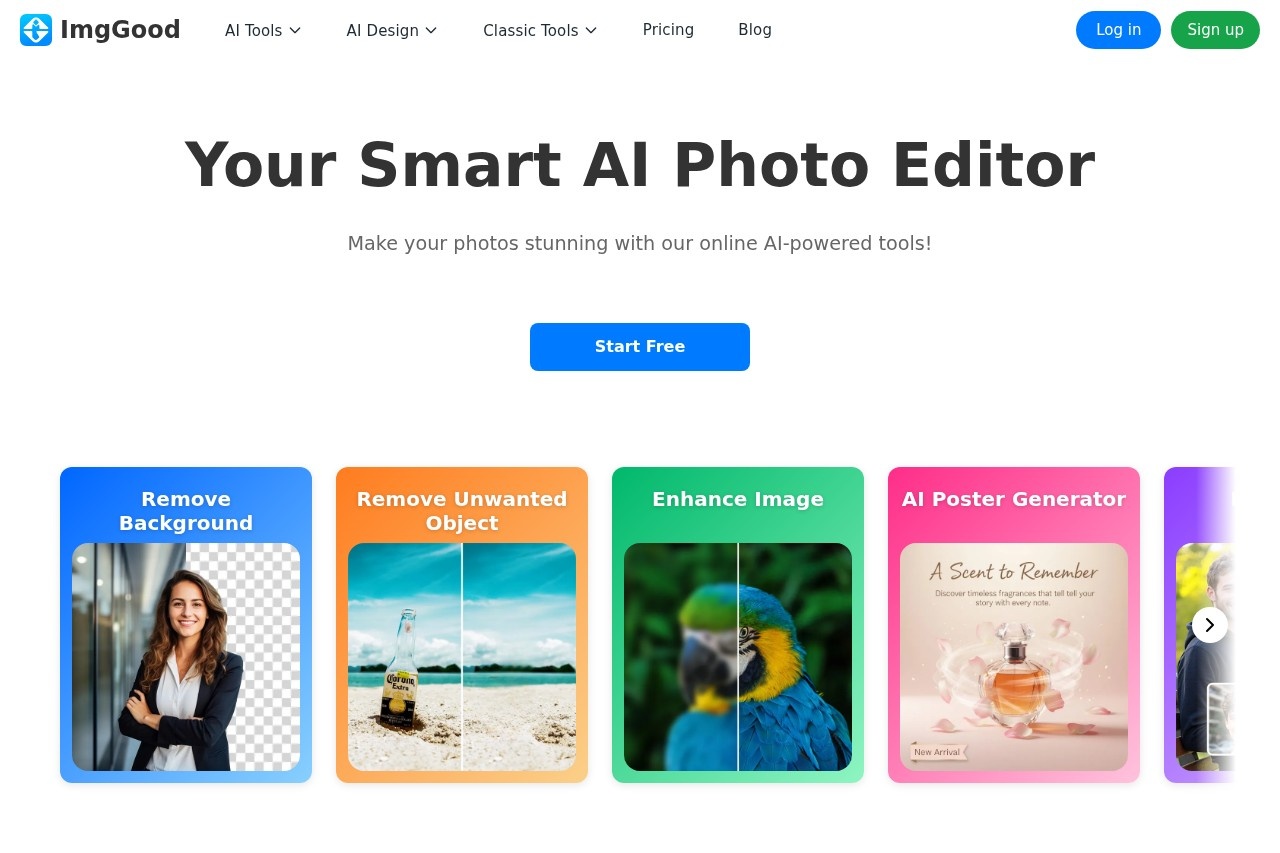Image resolution: width=1280 pixels, height=853 pixels.
Task: Click the Corona bottle before/after divider
Action: point(462,657)
